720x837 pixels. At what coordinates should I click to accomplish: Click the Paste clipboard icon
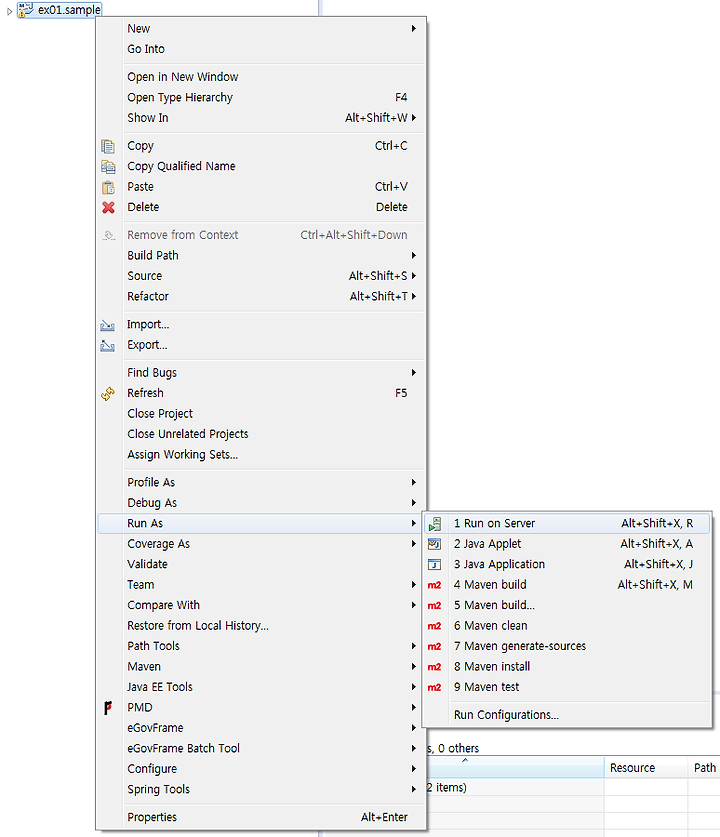coord(108,187)
